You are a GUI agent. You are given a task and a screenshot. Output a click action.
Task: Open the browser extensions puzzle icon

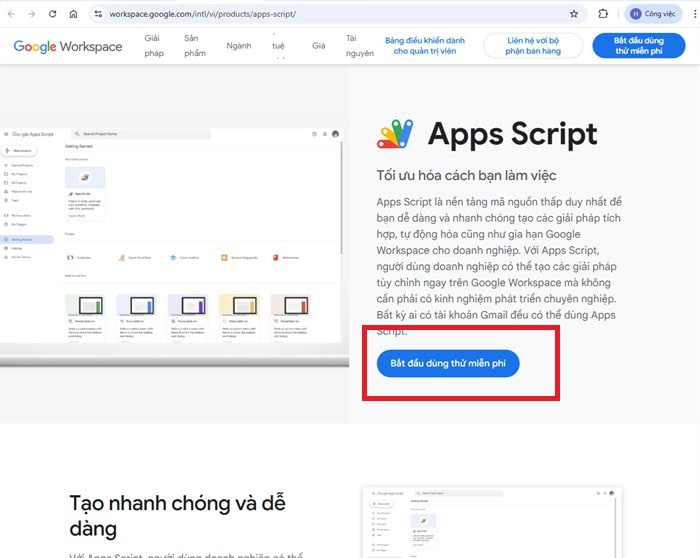[x=603, y=14]
